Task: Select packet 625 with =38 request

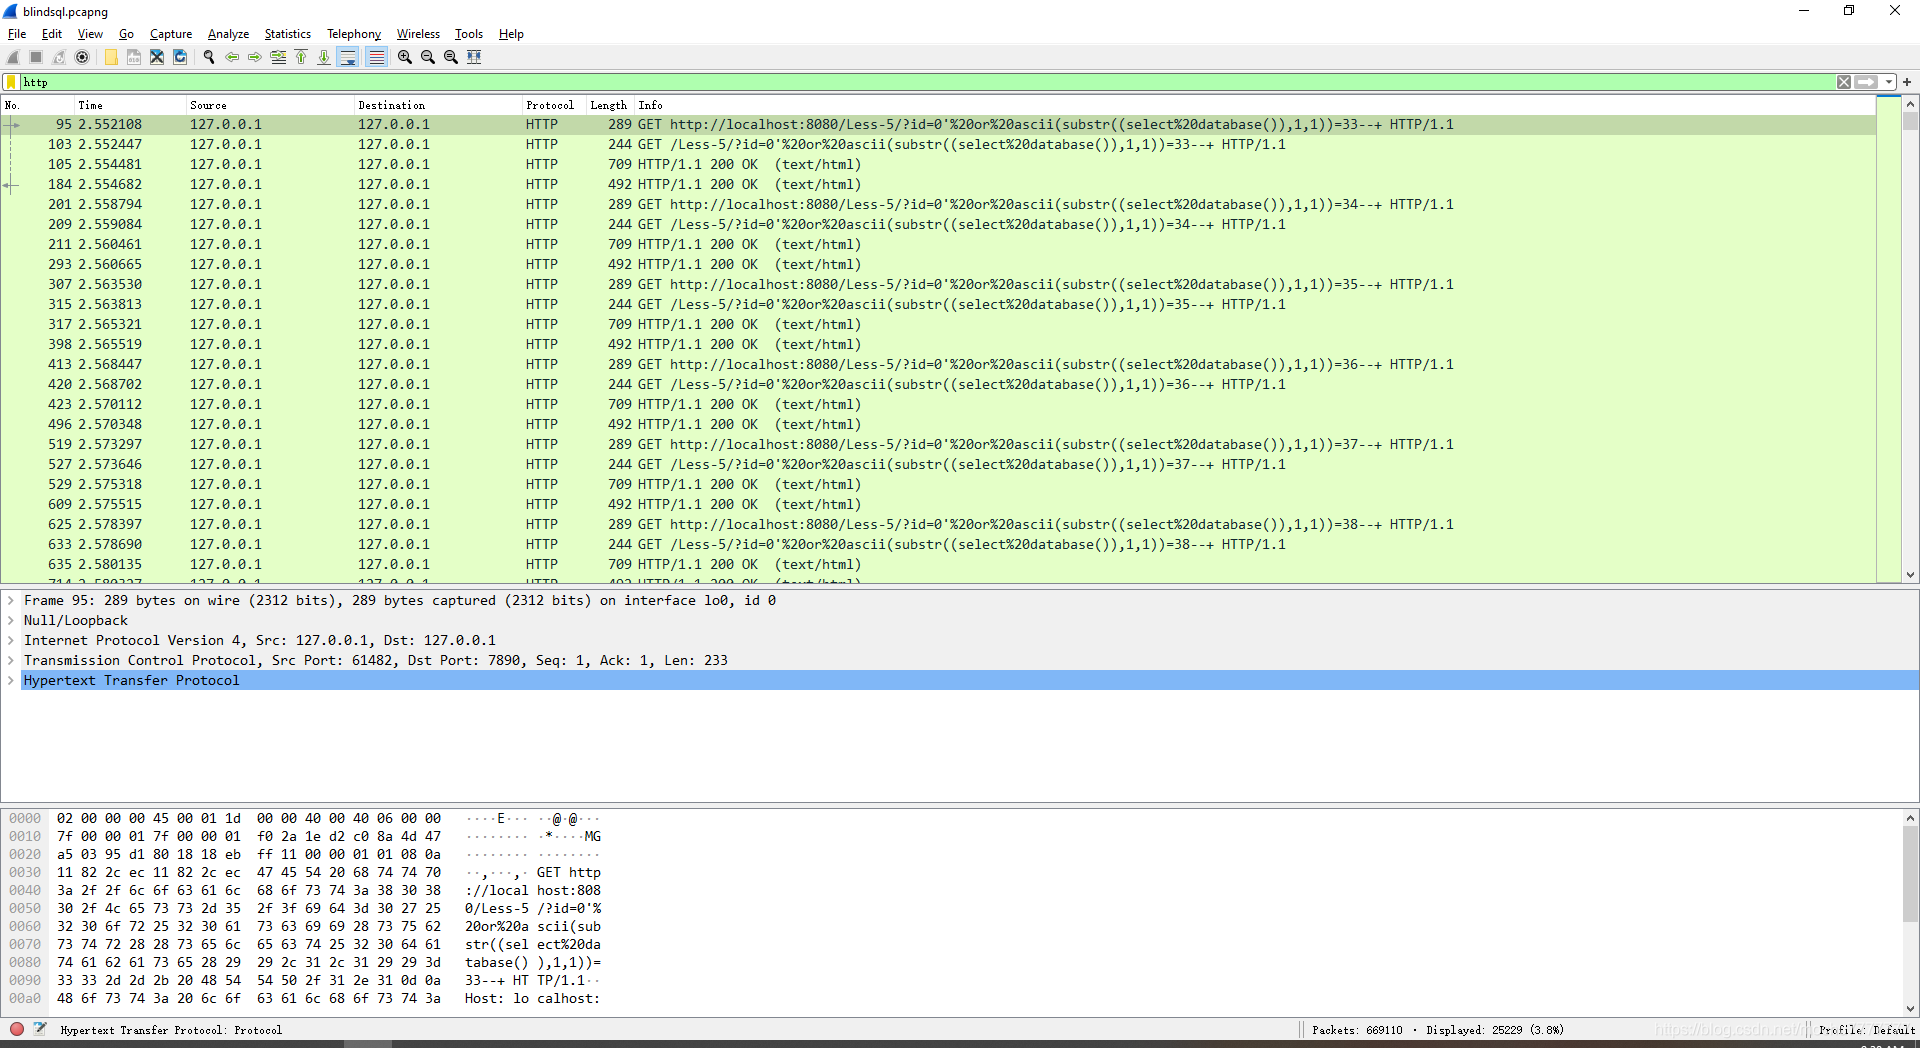Action: pyautogui.click(x=938, y=525)
